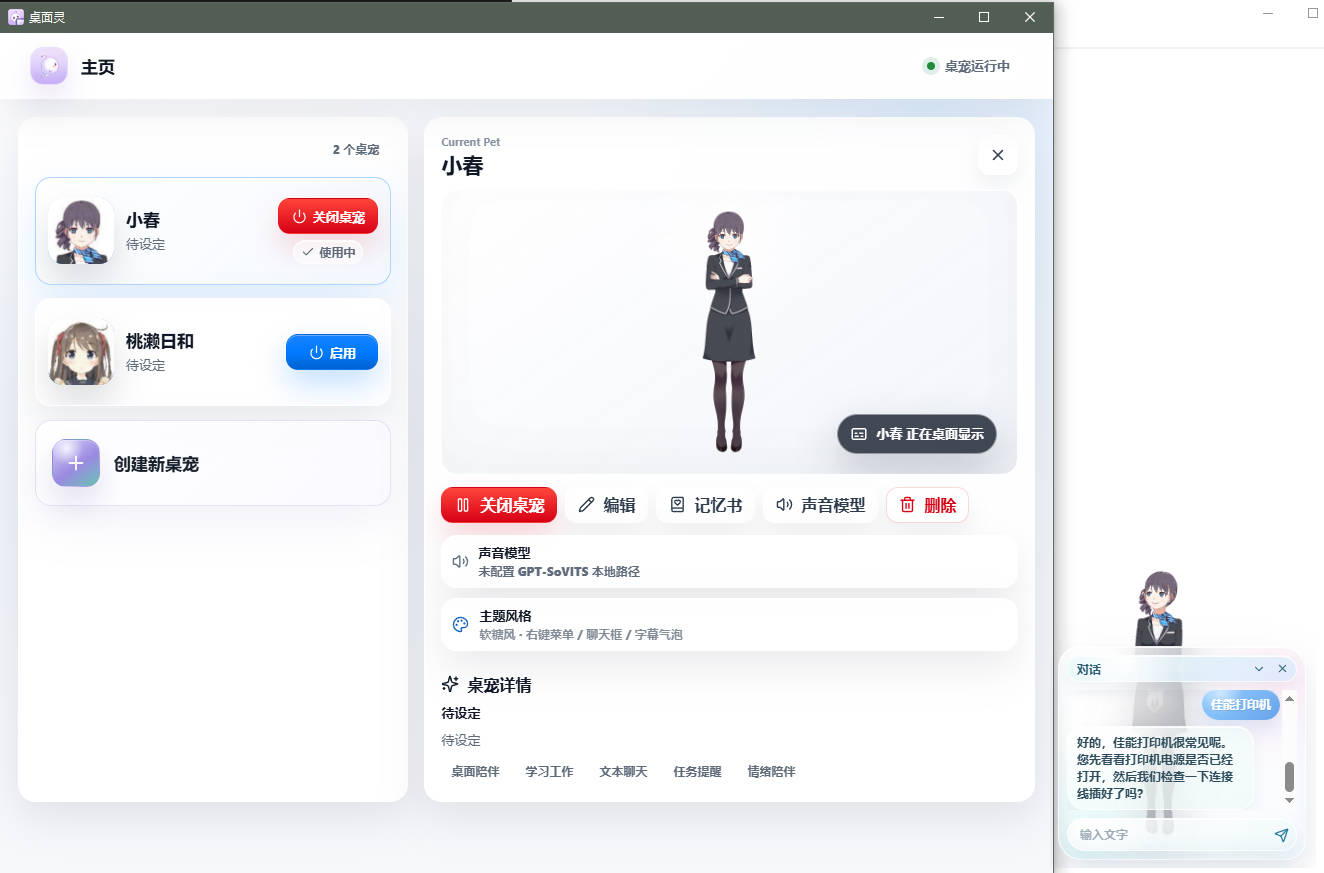Click the 主页 header title
The image size is (1324, 873).
pos(98,67)
